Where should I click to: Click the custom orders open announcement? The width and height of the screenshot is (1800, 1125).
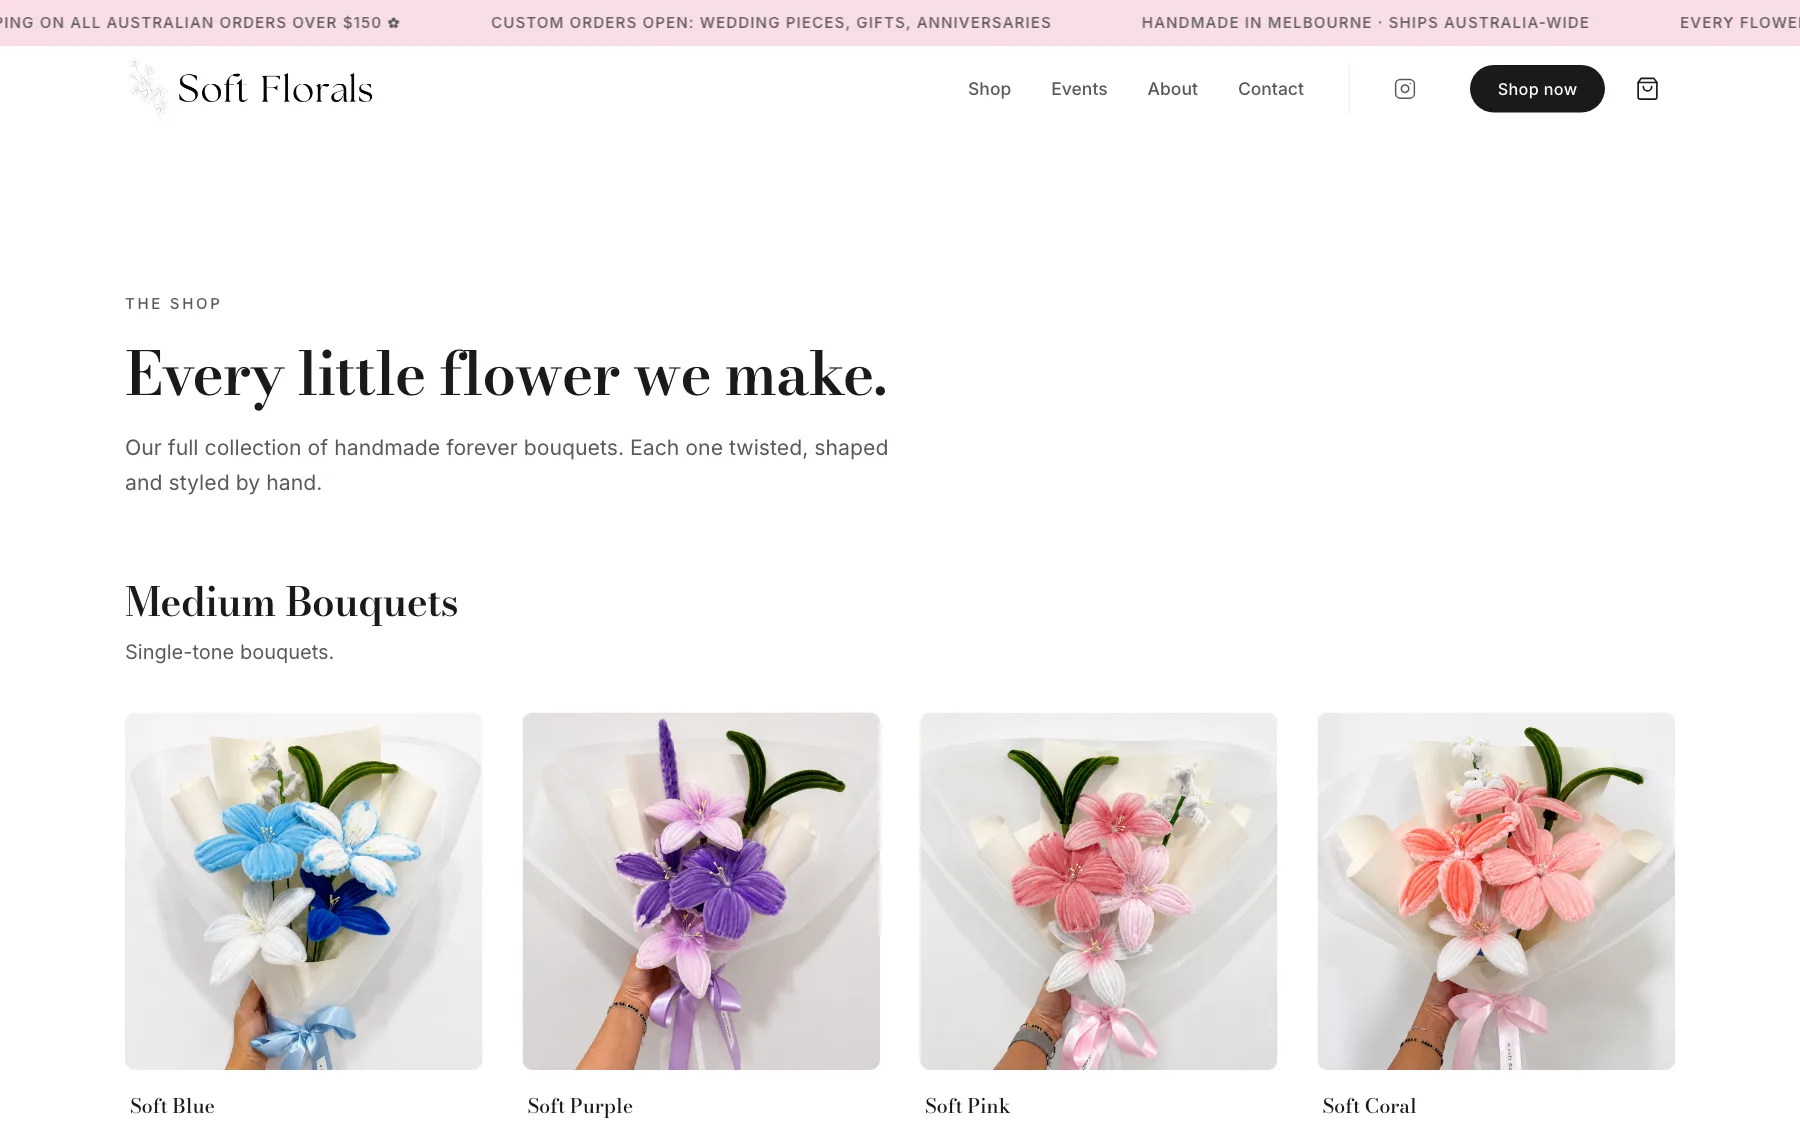(x=771, y=22)
